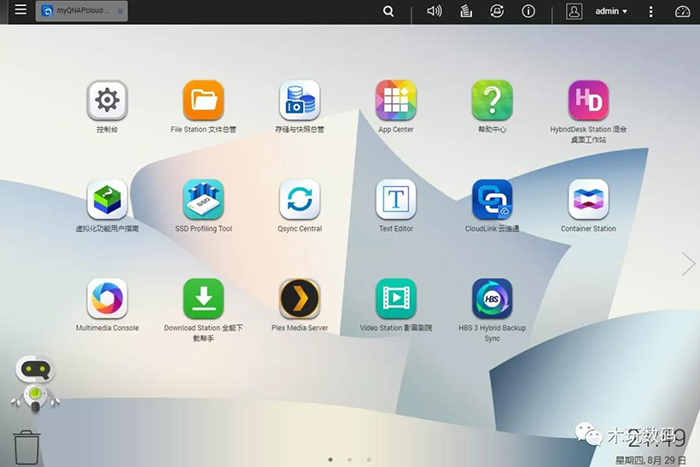This screenshot has height=467, width=700.
Task: Select first desktop page dot
Action: (x=330, y=459)
